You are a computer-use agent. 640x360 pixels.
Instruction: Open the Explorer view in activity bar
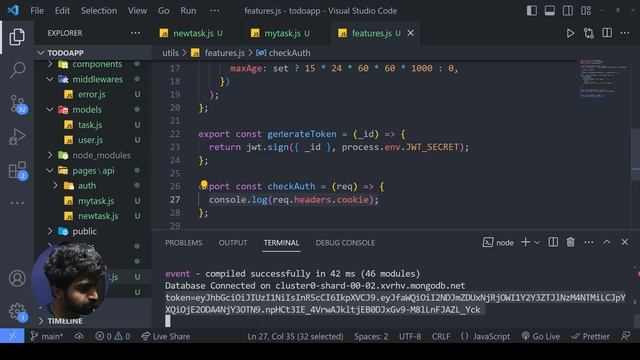point(17,37)
